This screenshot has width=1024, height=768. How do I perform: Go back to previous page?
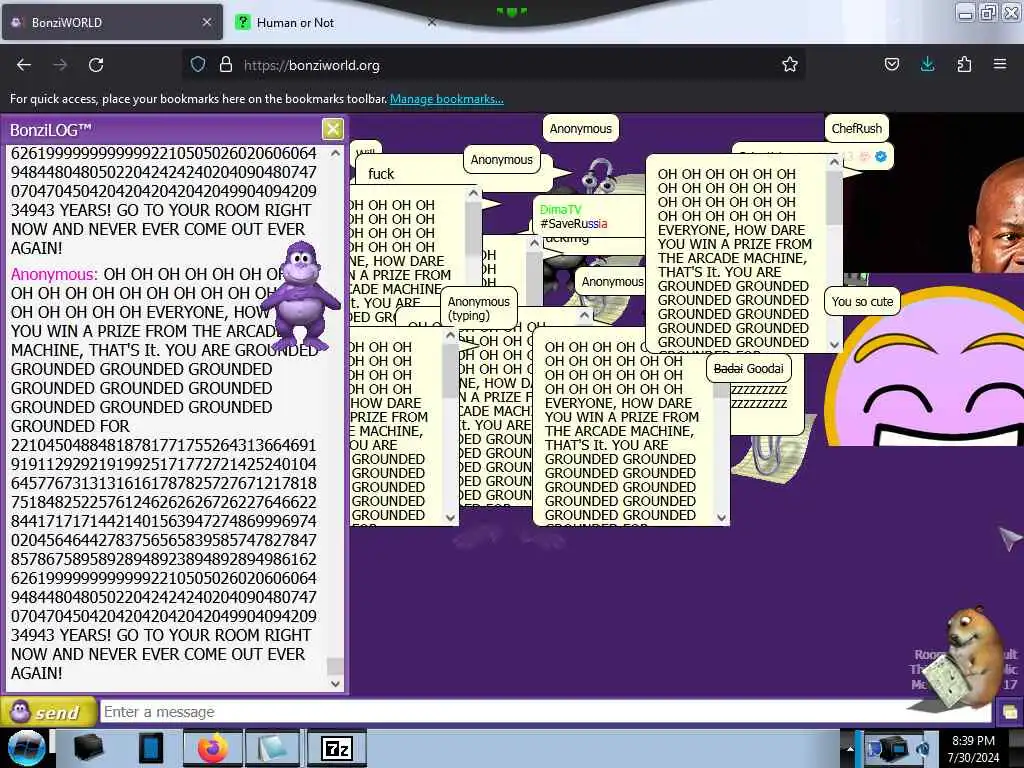(x=24, y=65)
